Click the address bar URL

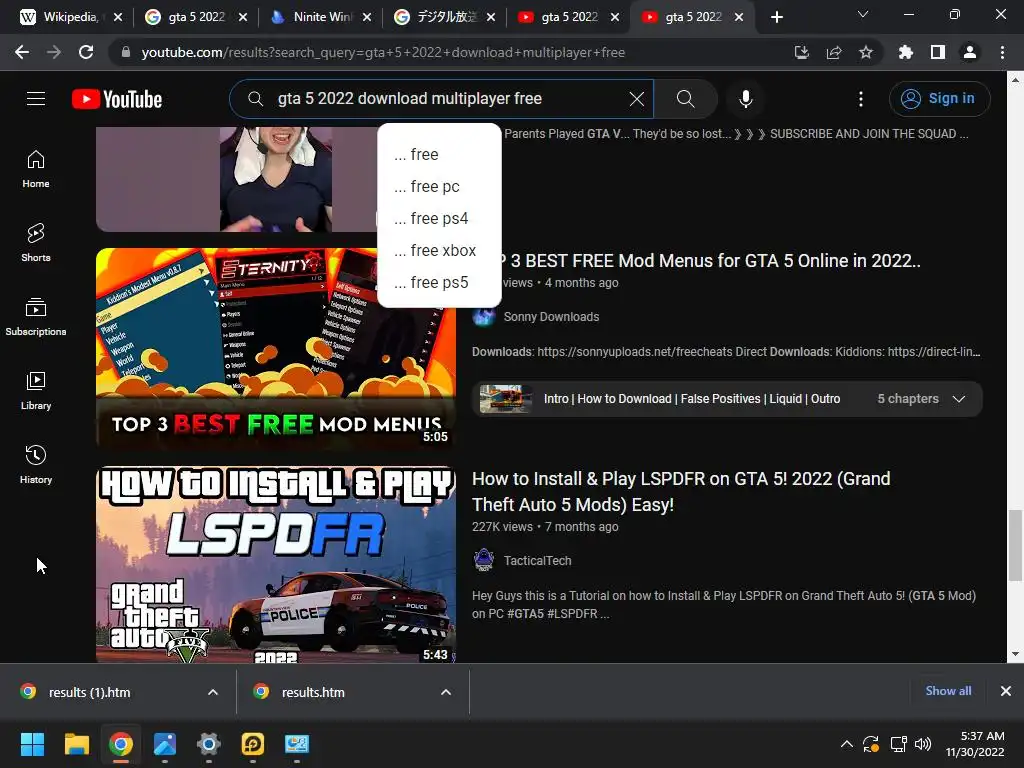[x=383, y=52]
